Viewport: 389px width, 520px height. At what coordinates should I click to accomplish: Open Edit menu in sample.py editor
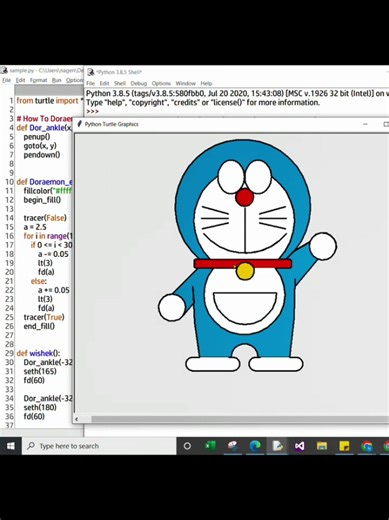(21, 80)
